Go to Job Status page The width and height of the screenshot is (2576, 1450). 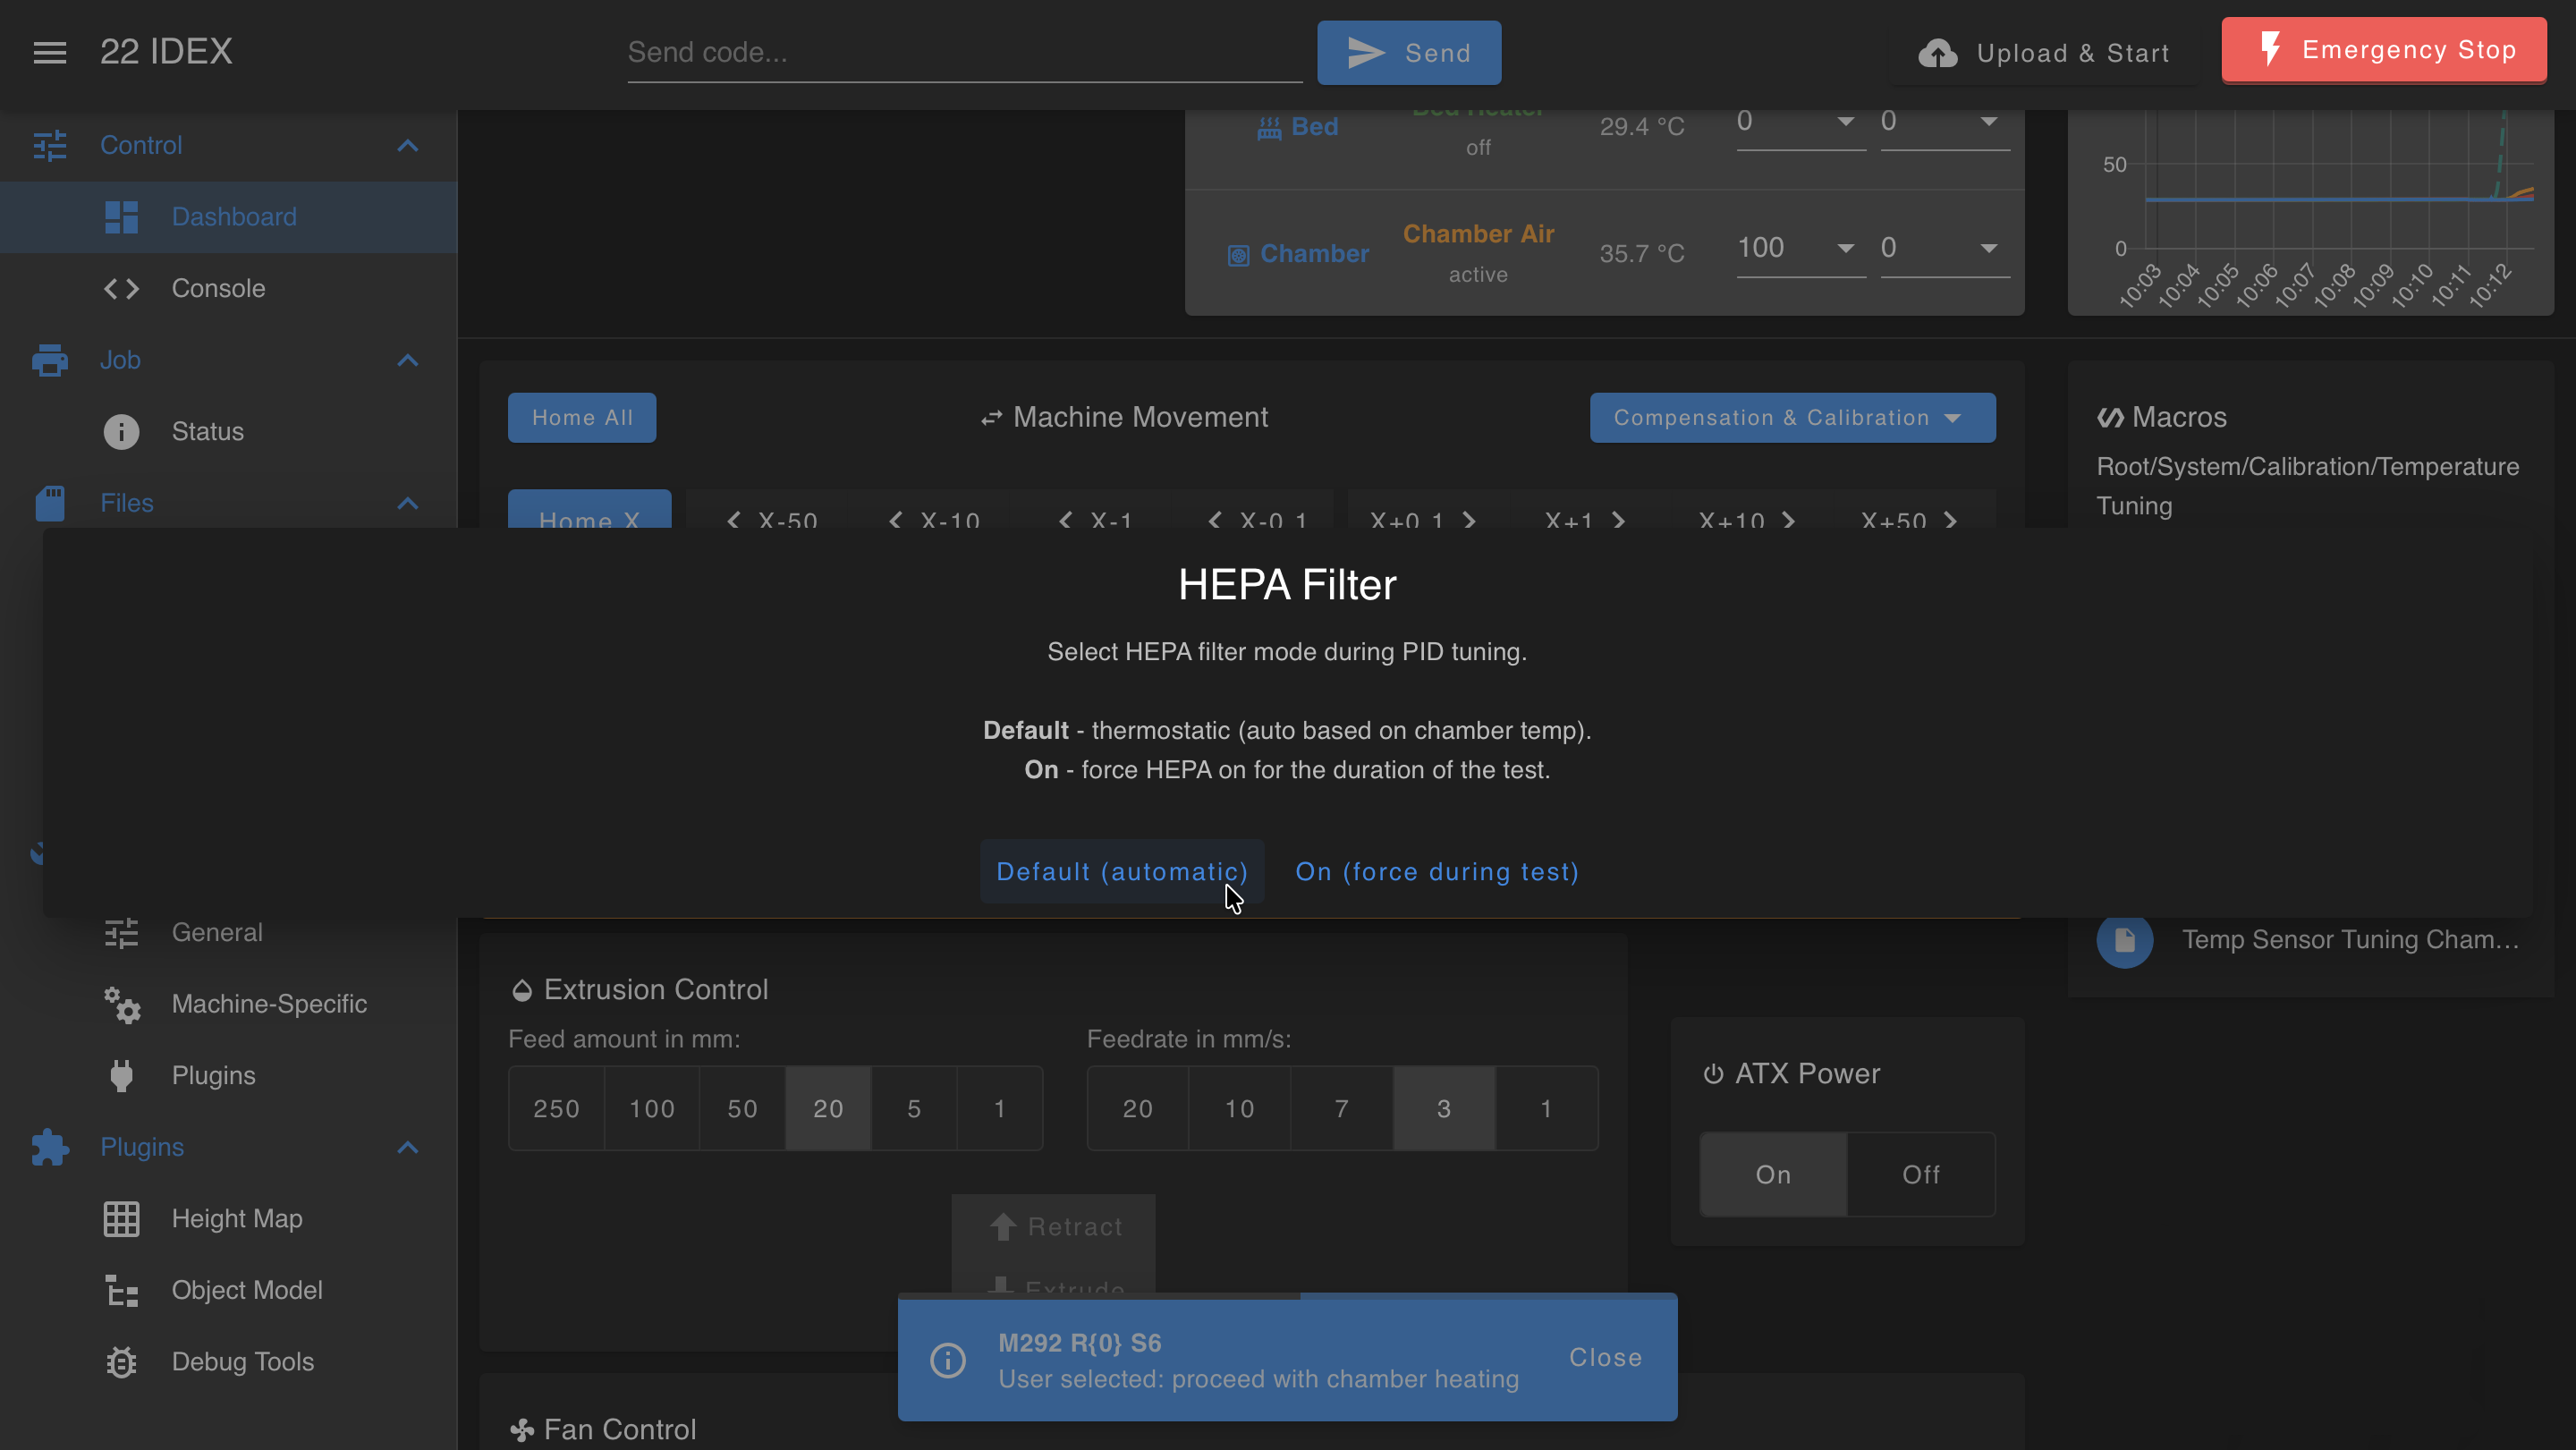pos(229,432)
